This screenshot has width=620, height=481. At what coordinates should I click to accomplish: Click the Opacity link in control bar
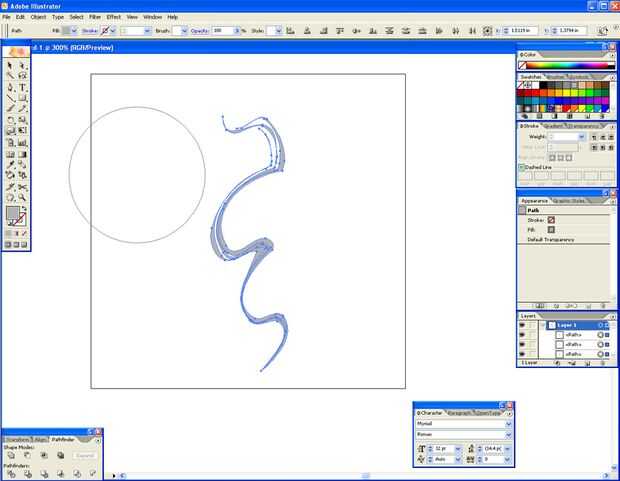click(200, 30)
